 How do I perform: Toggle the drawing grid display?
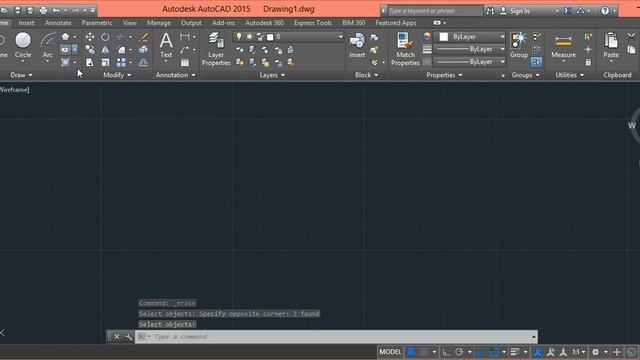[x=411, y=351]
